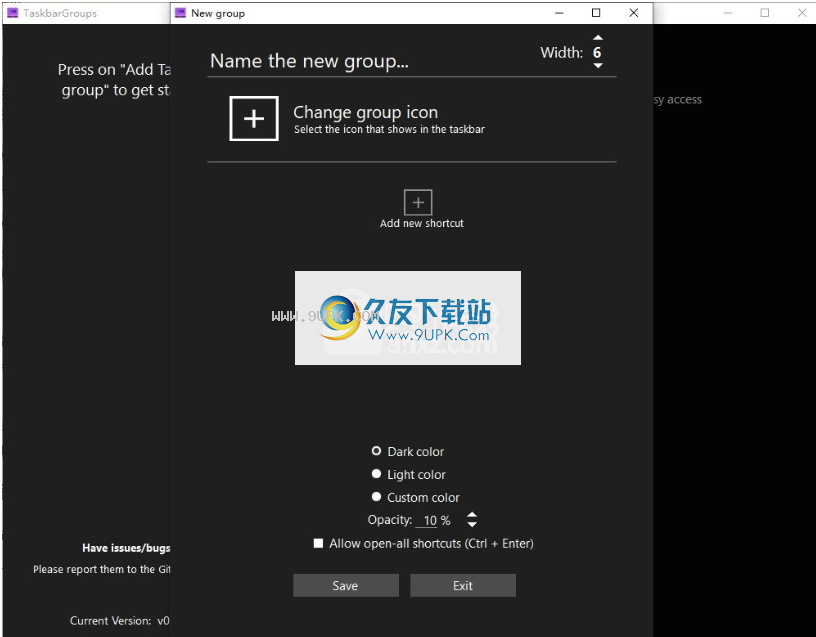This screenshot has height=637, width=816.
Task: Click the TaskbarGroups window title icon
Action: pos(12,13)
